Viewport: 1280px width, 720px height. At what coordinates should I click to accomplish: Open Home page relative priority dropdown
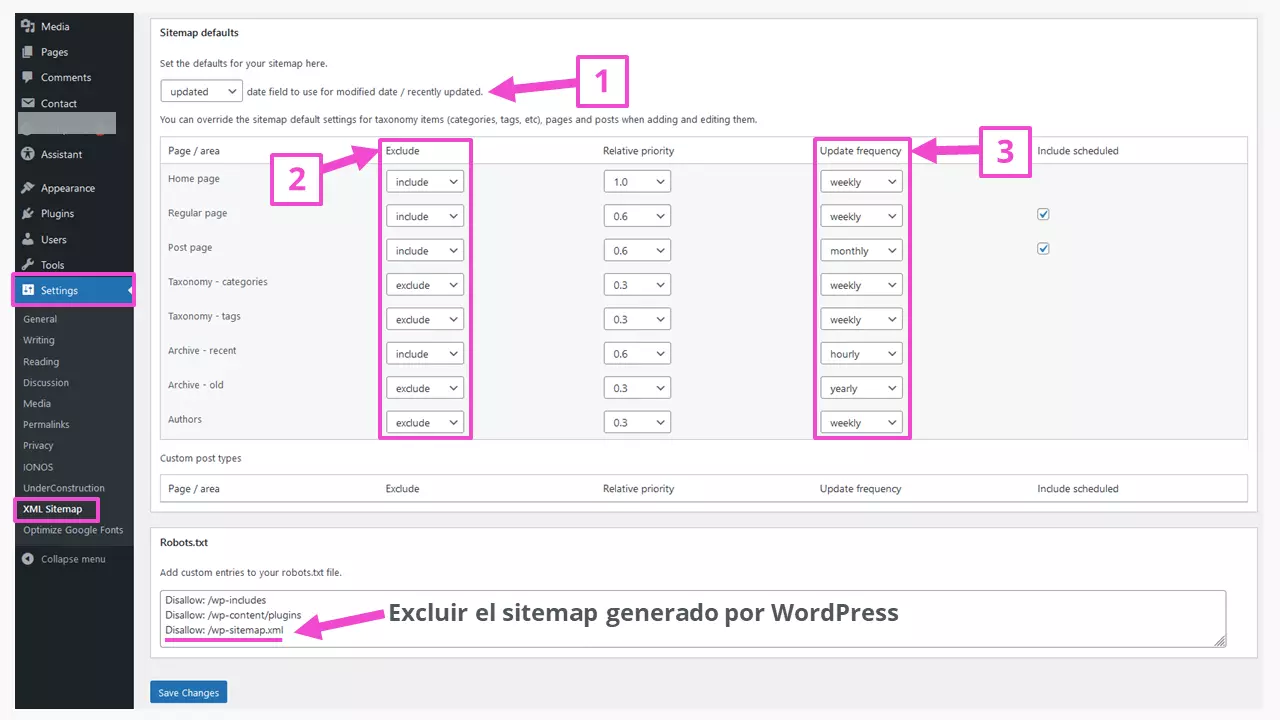(x=637, y=182)
